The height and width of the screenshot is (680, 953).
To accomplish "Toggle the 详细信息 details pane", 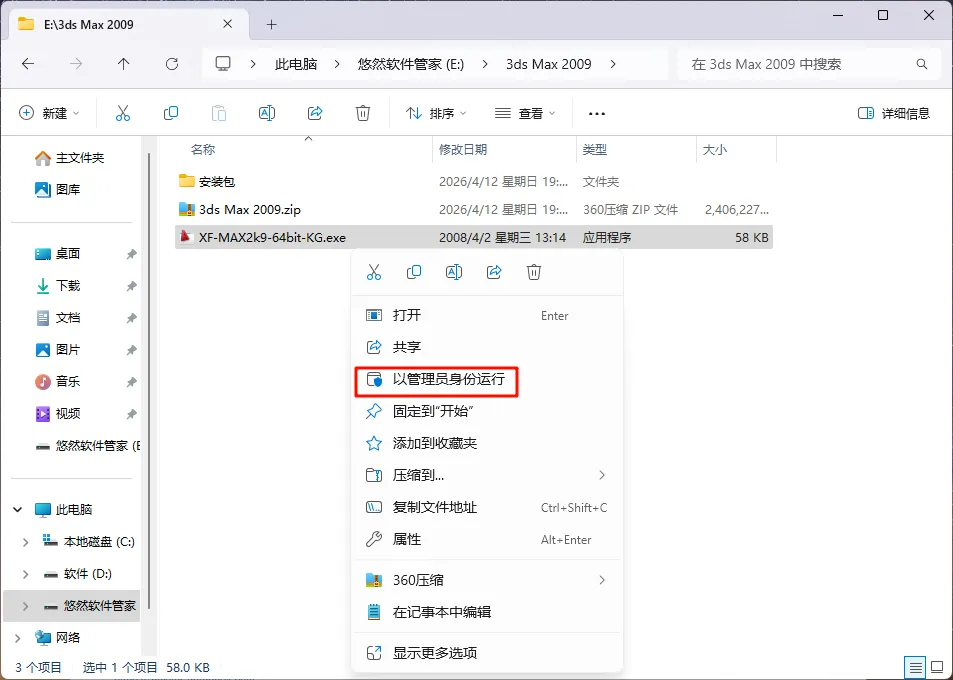I will point(893,113).
